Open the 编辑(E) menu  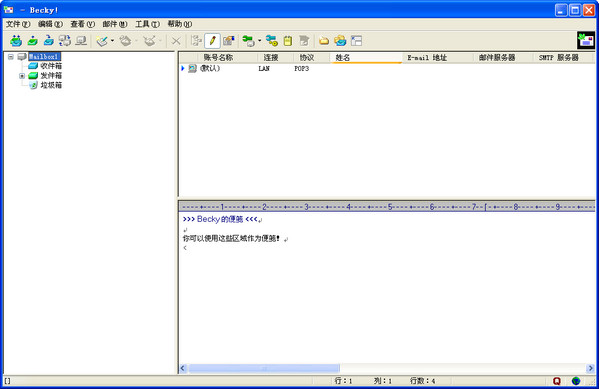pos(50,24)
